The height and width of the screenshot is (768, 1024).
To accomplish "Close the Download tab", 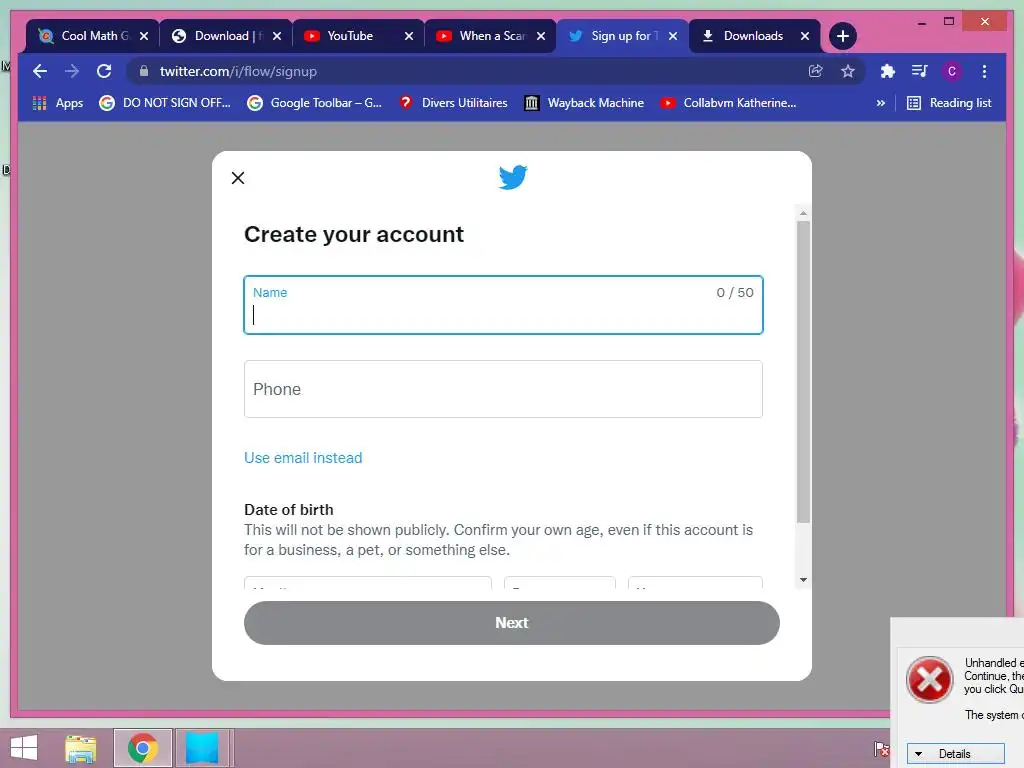I will (277, 36).
